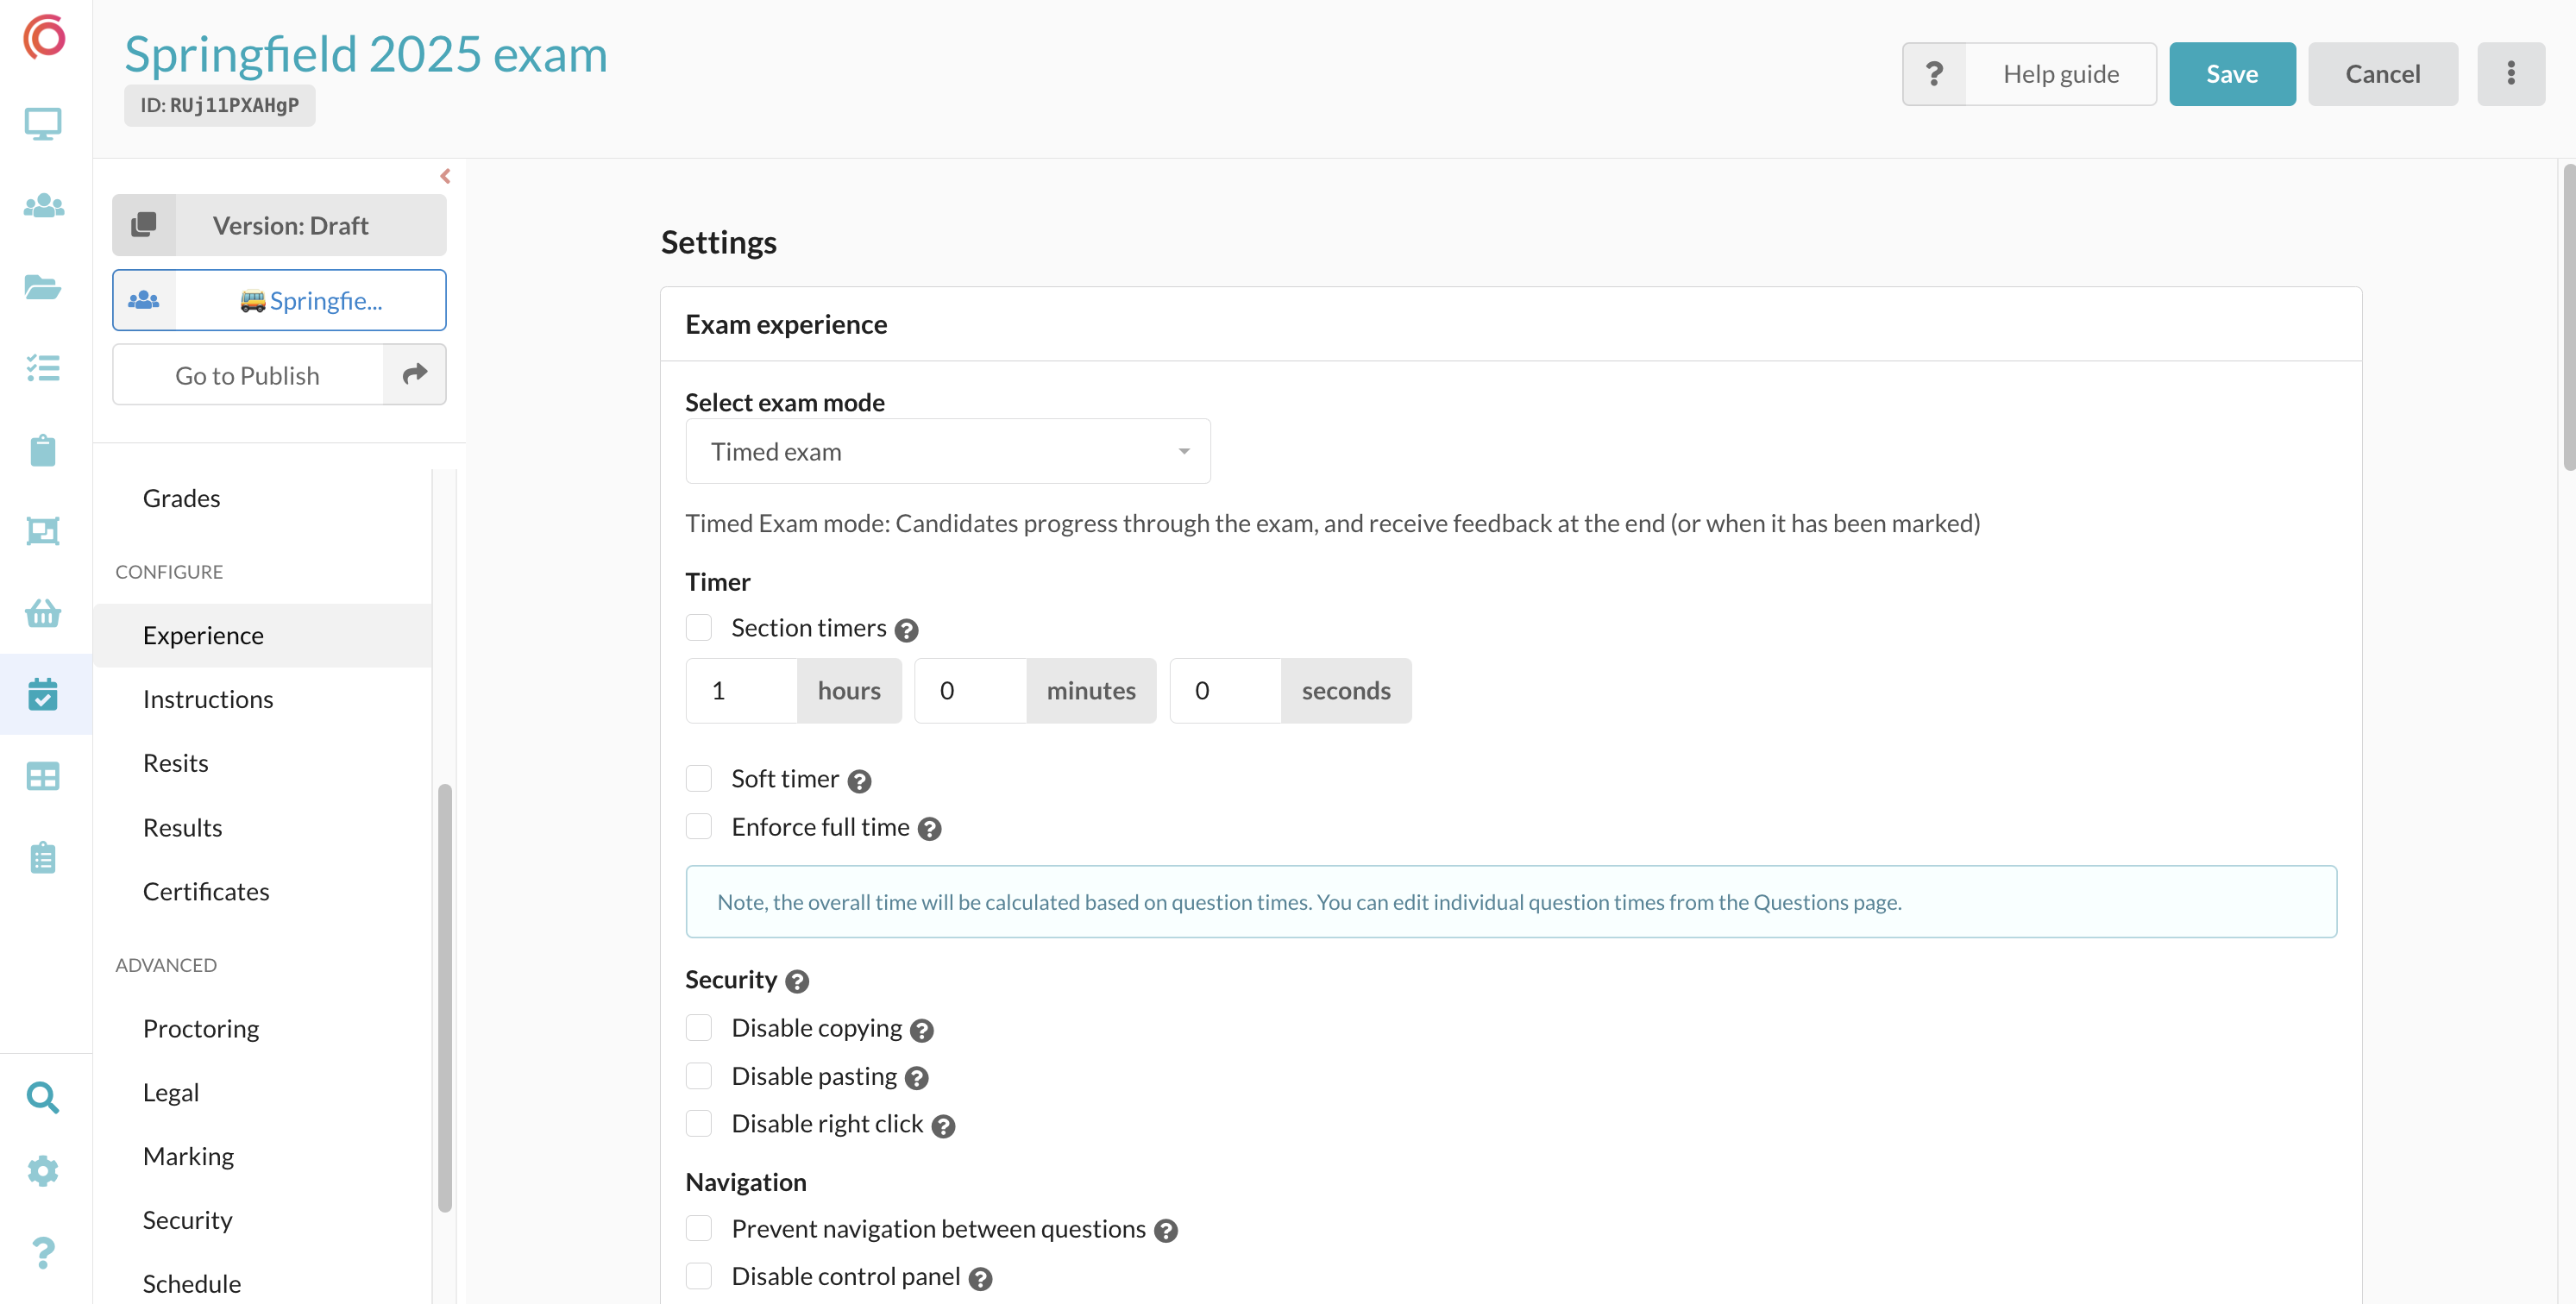Click the Section timers help icon

pyautogui.click(x=906, y=630)
